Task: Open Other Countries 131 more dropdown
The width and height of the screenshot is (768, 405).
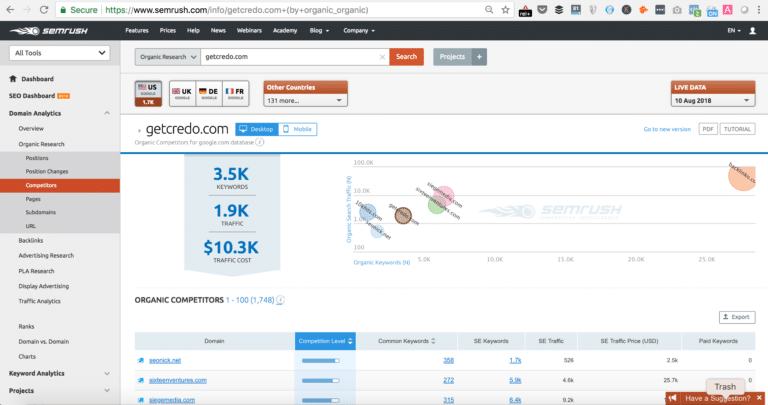Action: coord(305,100)
